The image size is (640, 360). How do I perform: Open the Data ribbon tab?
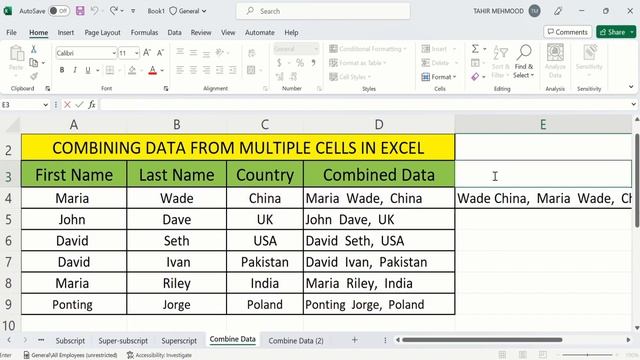coord(174,32)
